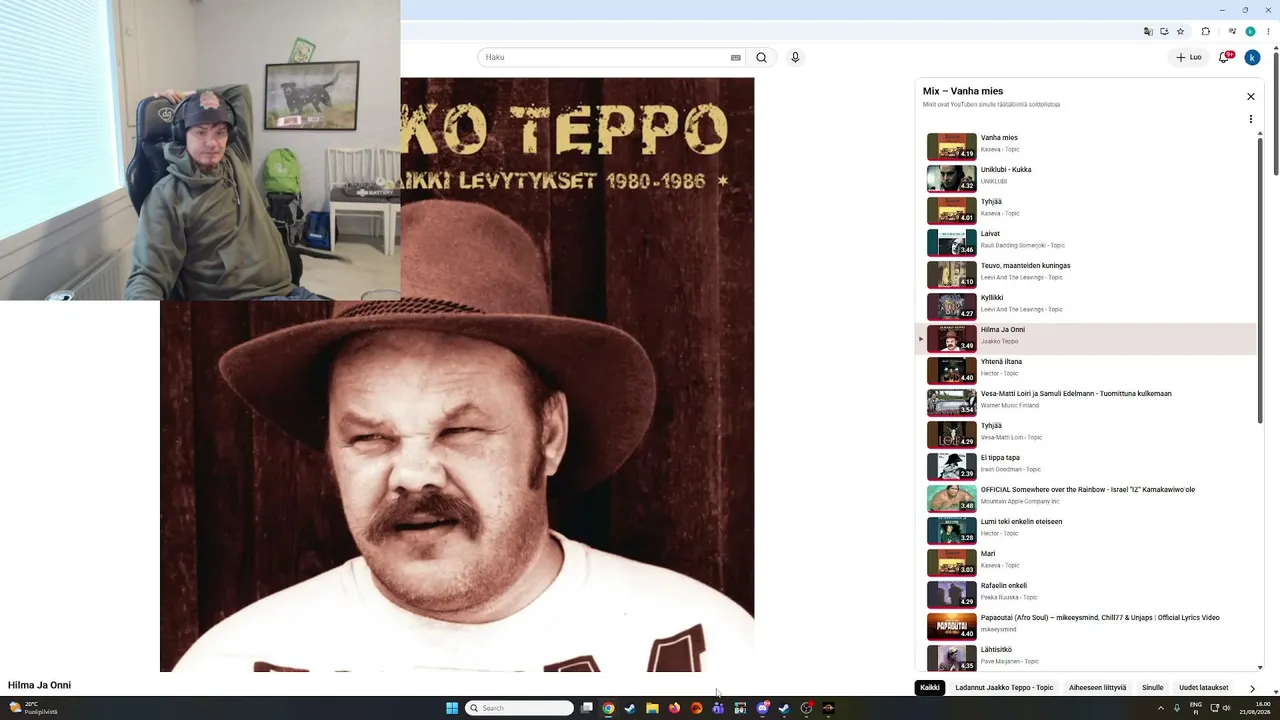The height and width of the screenshot is (720, 1280).
Task: Select the Sinulle filter chip
Action: point(1152,688)
